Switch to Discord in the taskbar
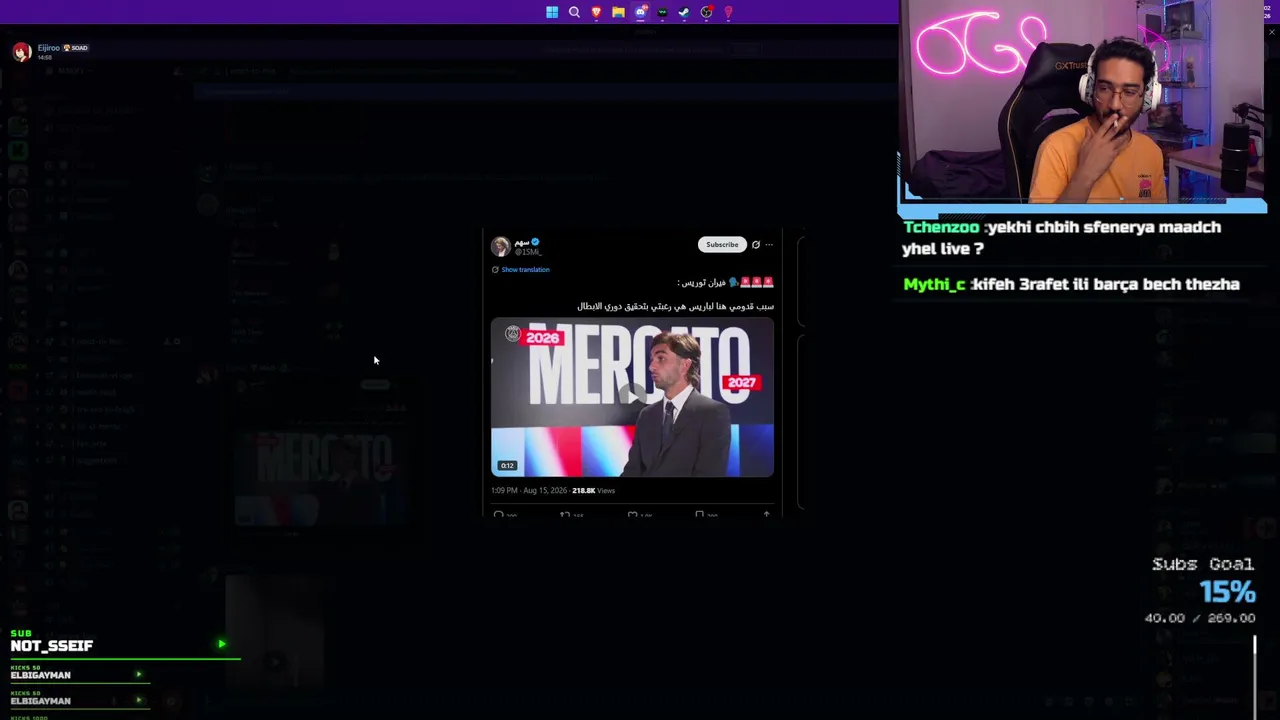This screenshot has height=720, width=1280. point(640,12)
